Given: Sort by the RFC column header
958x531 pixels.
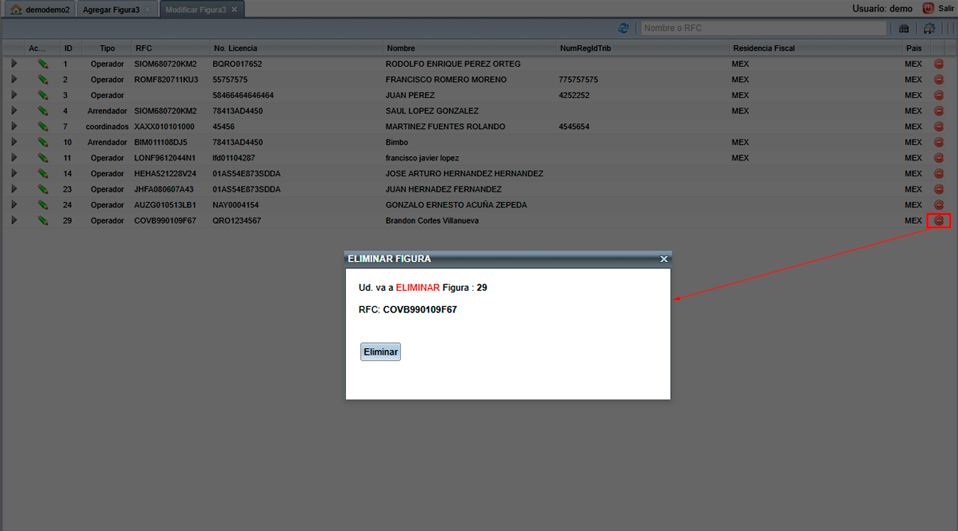Looking at the screenshot, I should pos(144,48).
